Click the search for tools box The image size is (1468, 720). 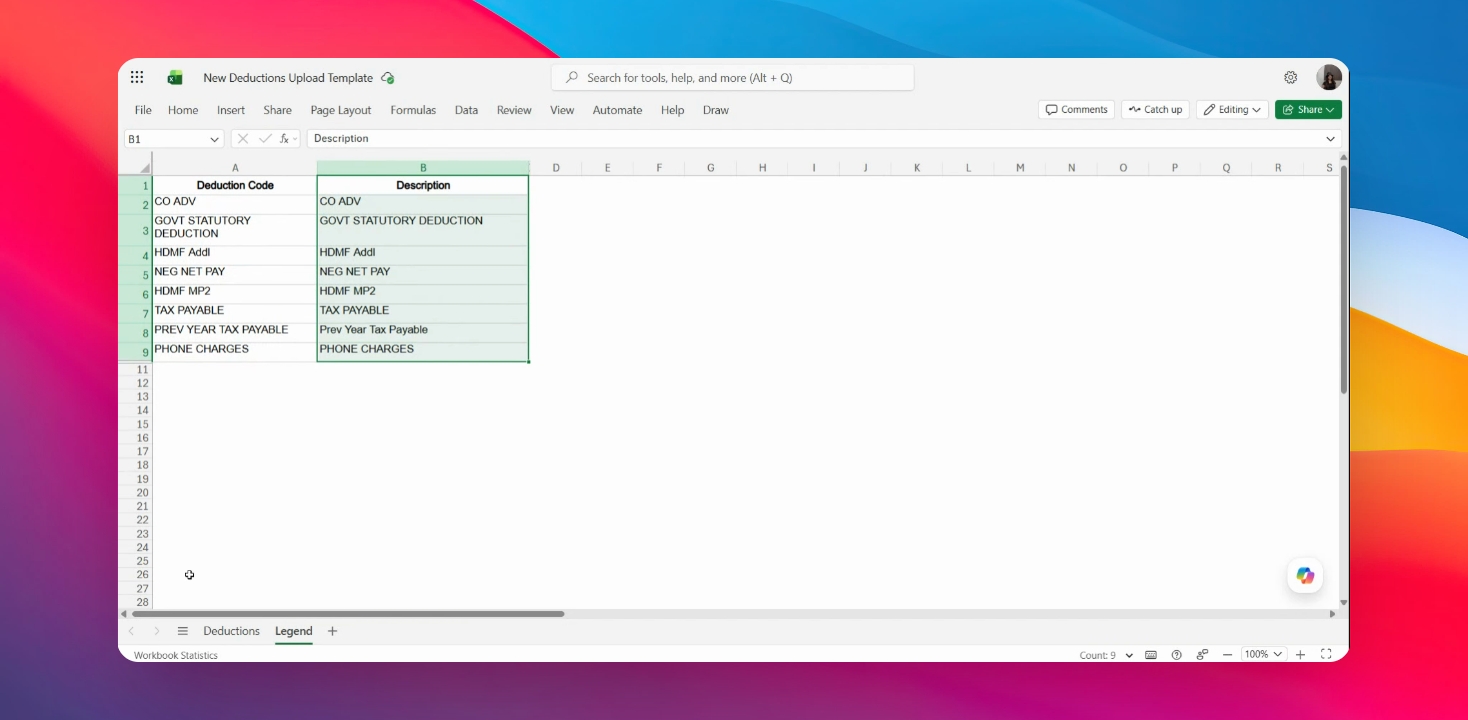(x=732, y=78)
